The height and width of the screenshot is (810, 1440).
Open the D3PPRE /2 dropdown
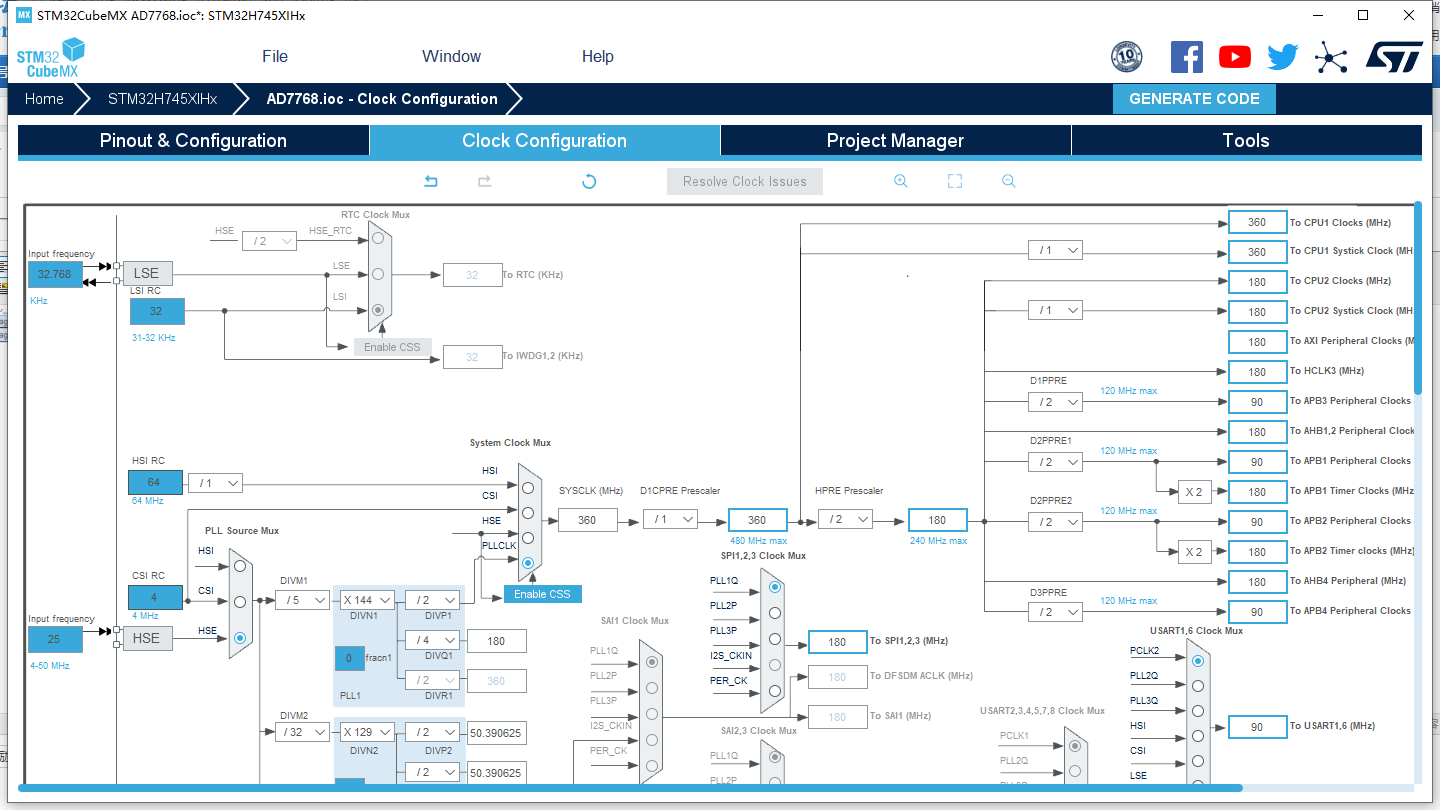(1055, 612)
